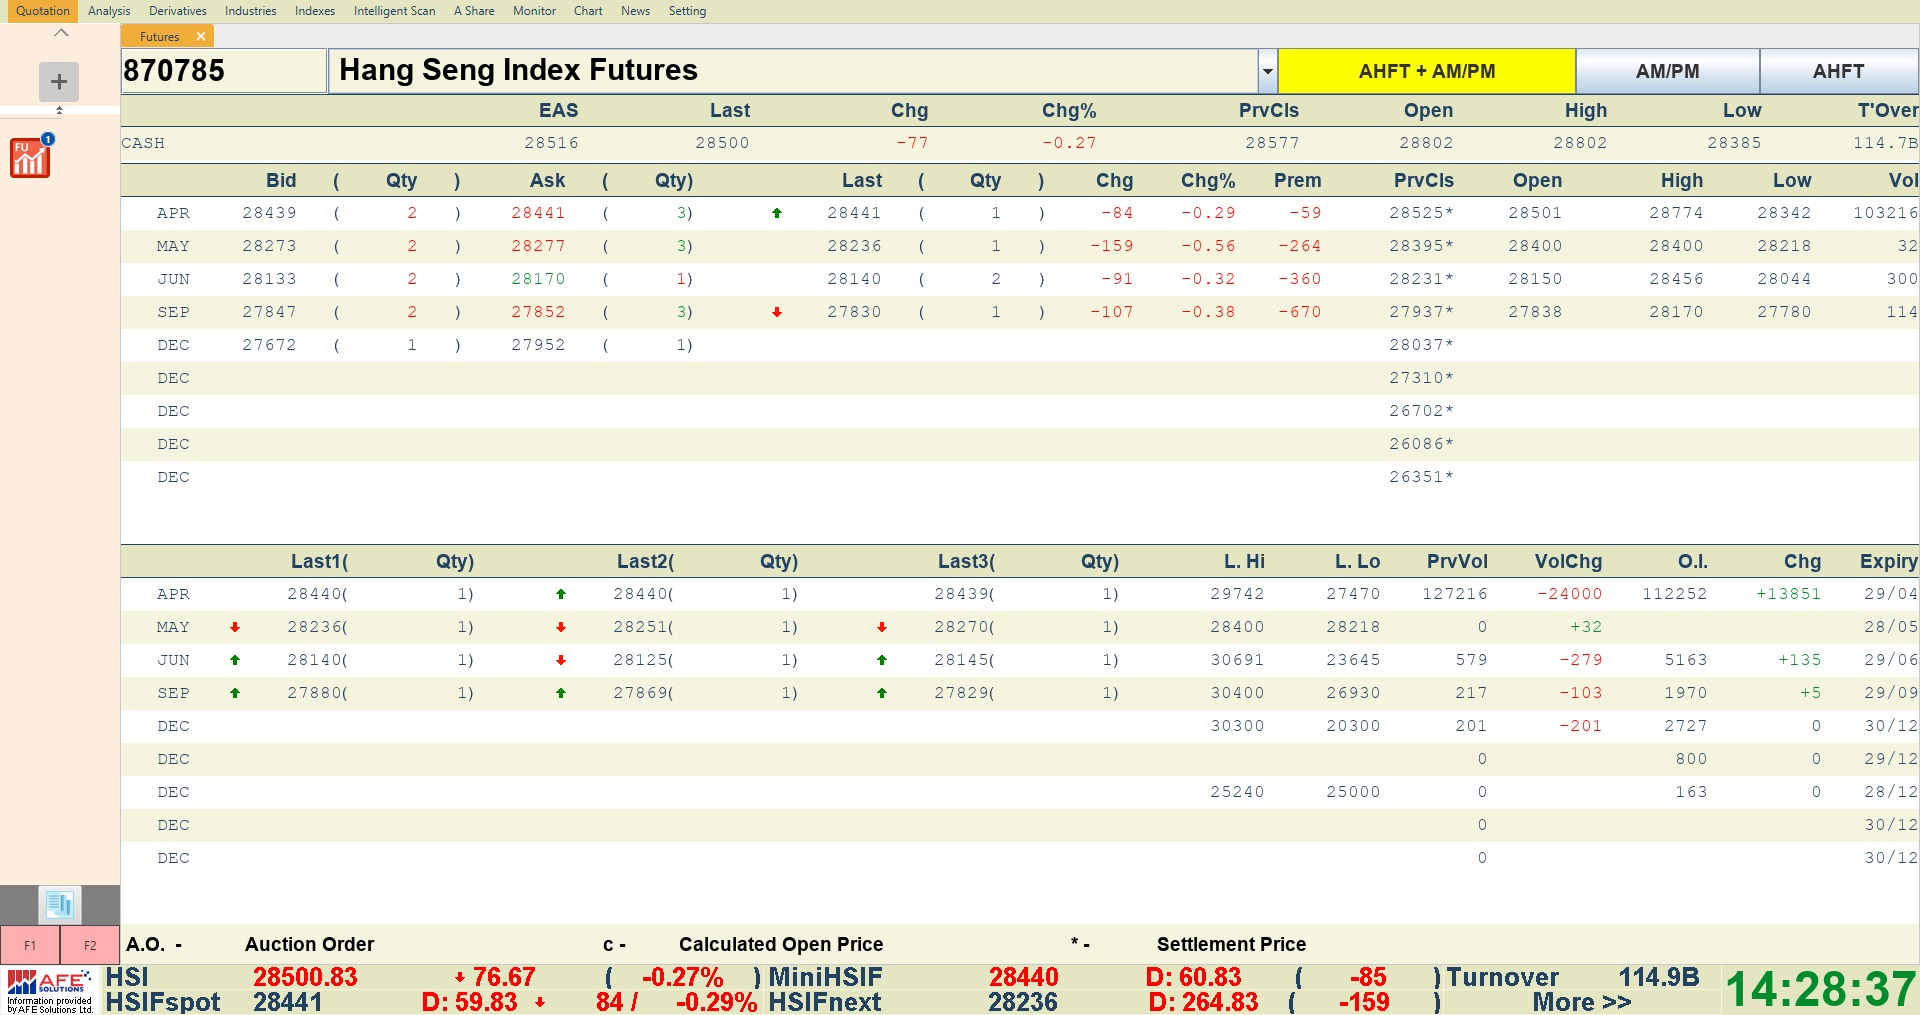Open the Monitor menu
This screenshot has width=1920, height=1015.
pos(534,11)
